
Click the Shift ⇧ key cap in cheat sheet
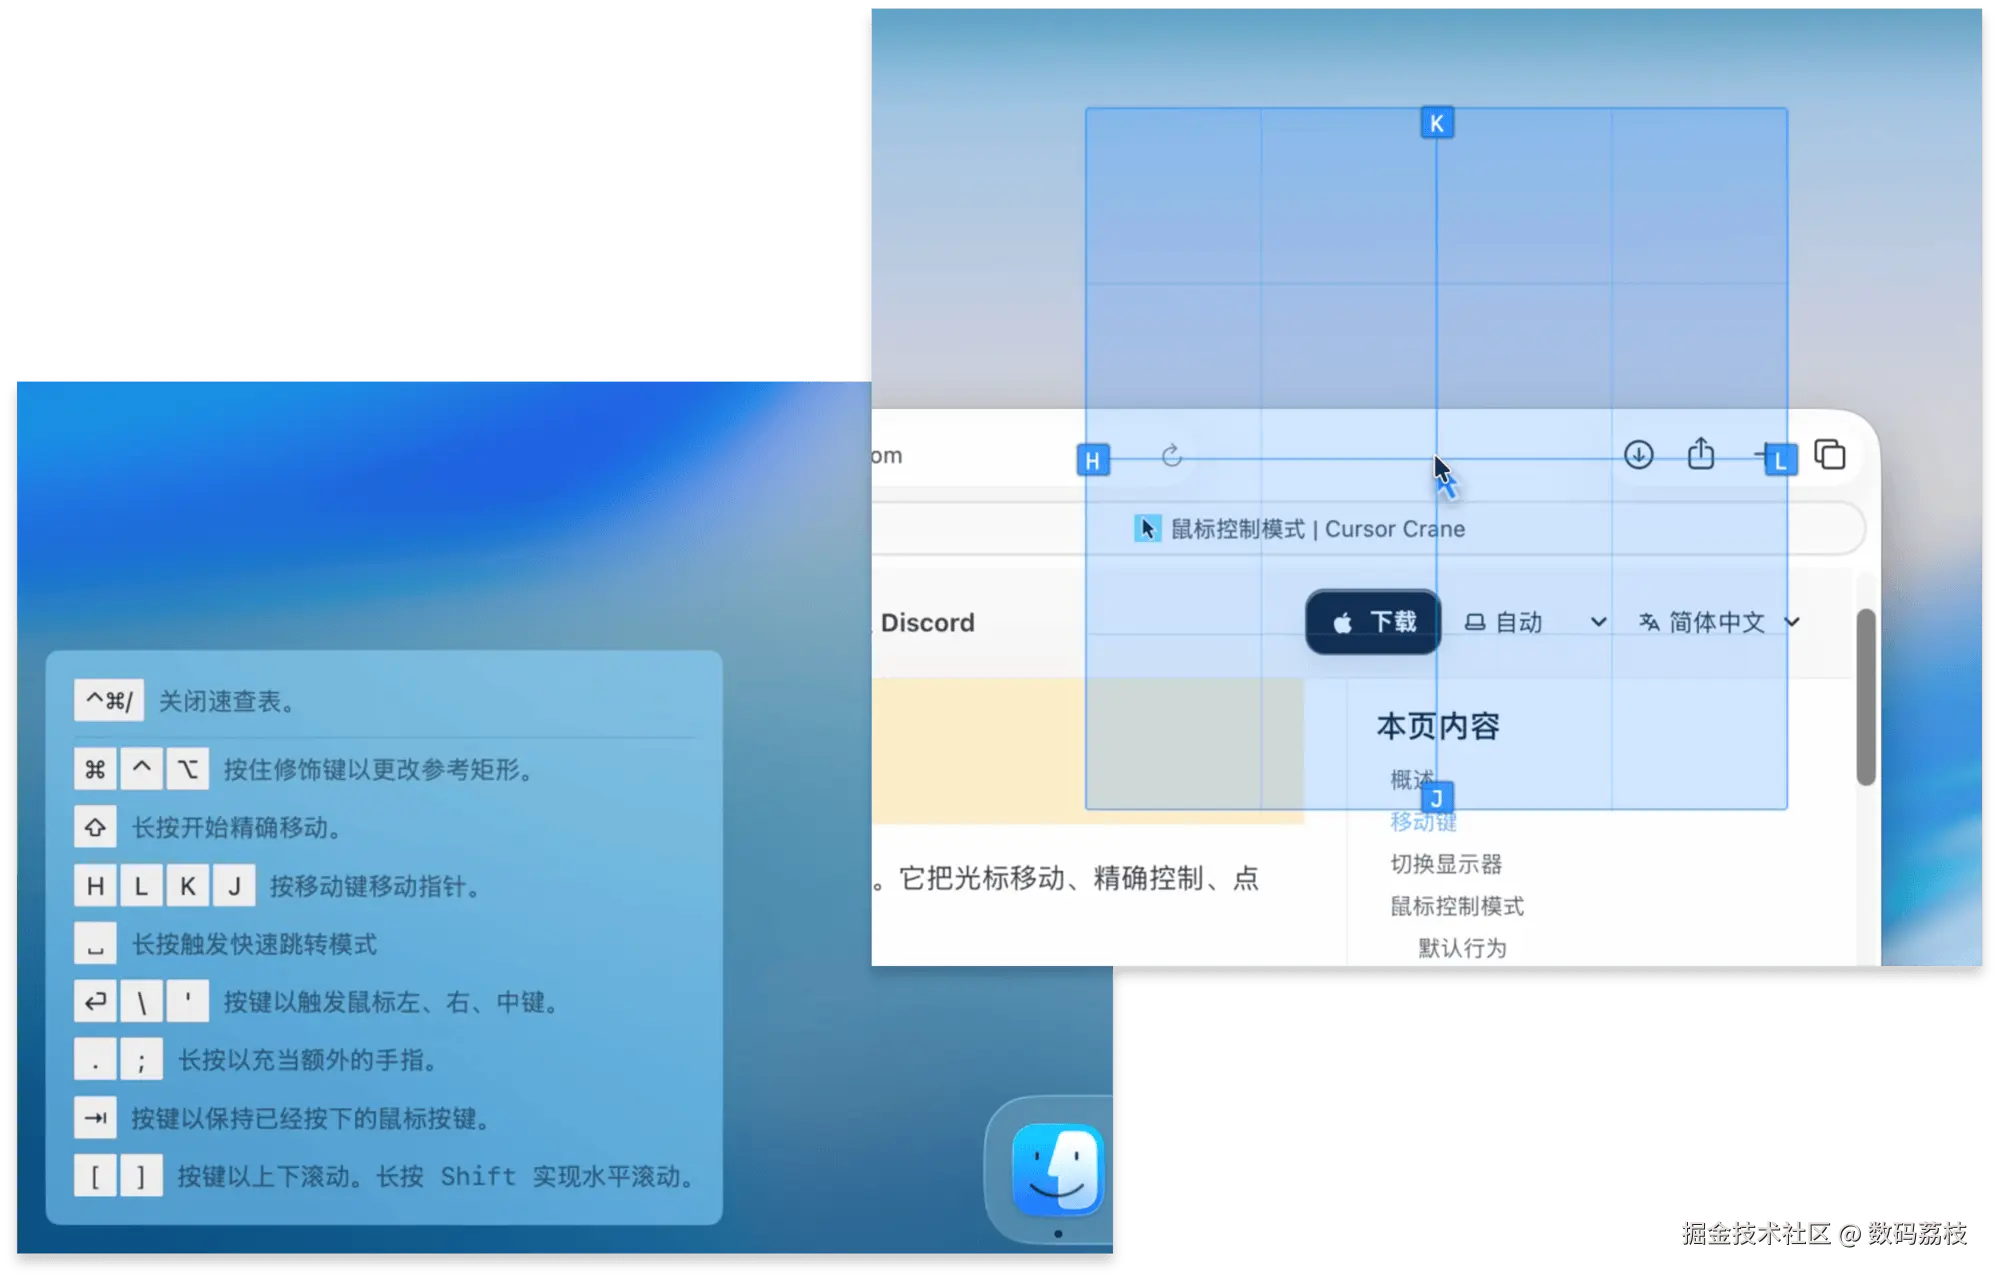[x=95, y=827]
